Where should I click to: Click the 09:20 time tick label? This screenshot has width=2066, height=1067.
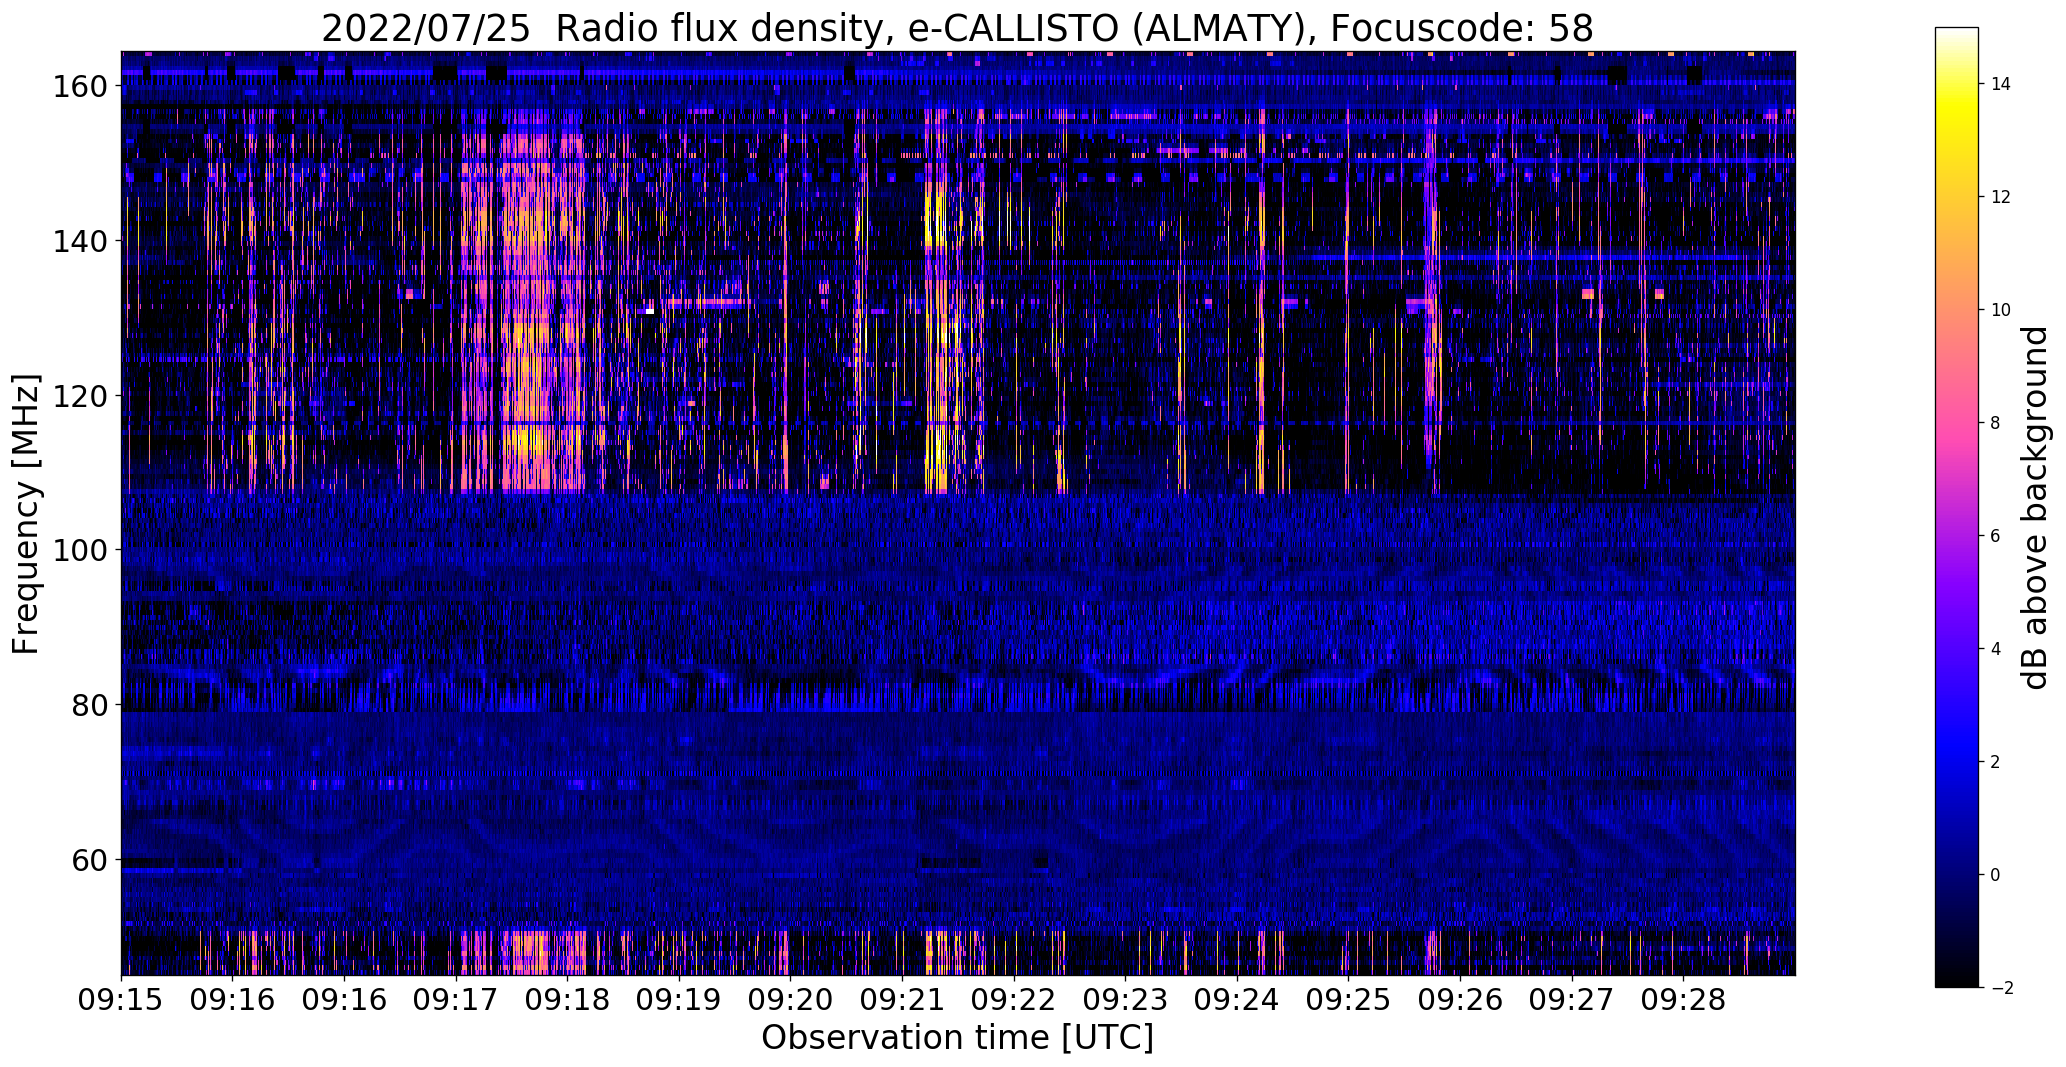click(790, 1000)
